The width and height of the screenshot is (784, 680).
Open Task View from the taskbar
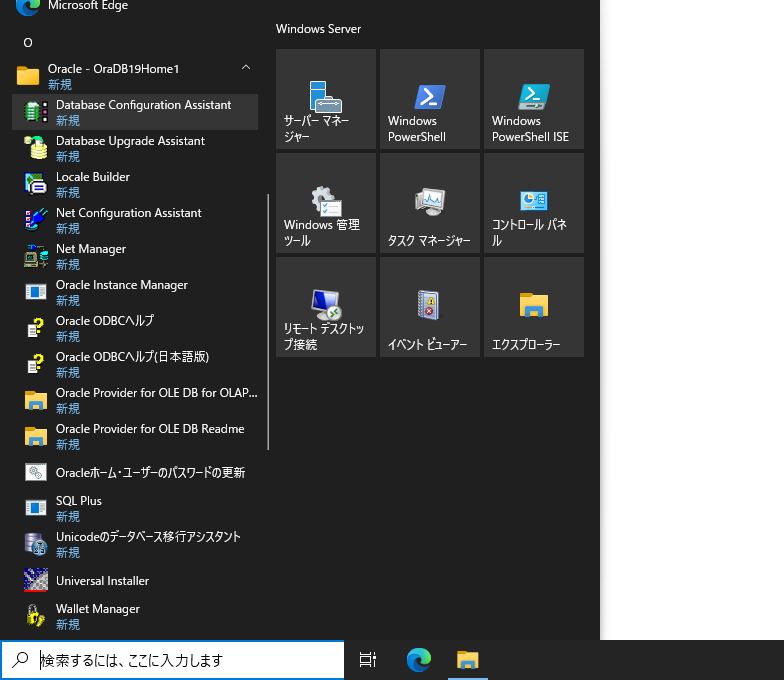point(368,660)
